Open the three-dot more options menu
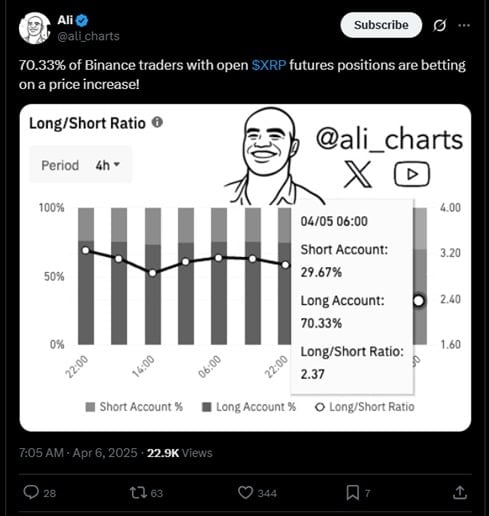The width and height of the screenshot is (489, 516). [464, 25]
